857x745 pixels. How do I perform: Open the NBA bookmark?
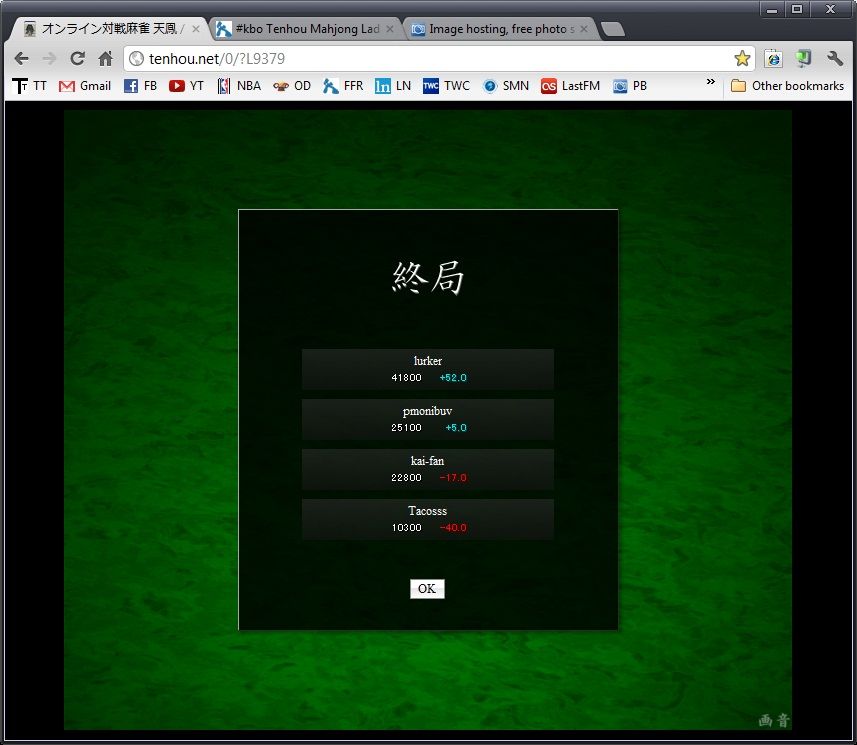[239, 86]
